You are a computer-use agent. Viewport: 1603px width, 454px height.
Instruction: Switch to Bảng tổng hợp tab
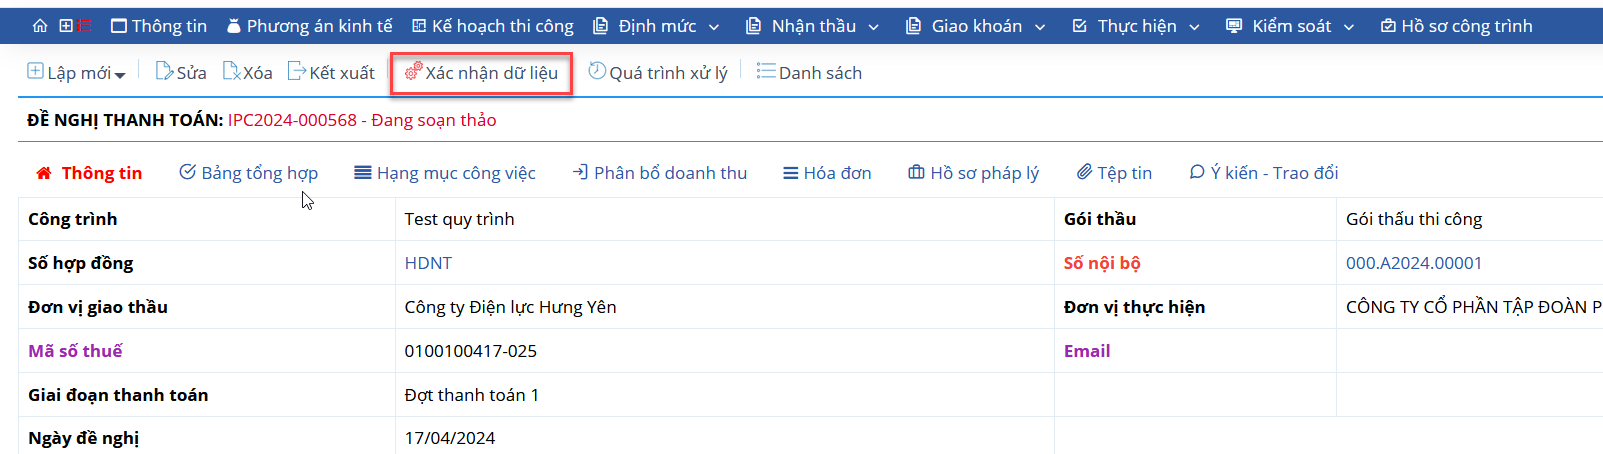(249, 173)
